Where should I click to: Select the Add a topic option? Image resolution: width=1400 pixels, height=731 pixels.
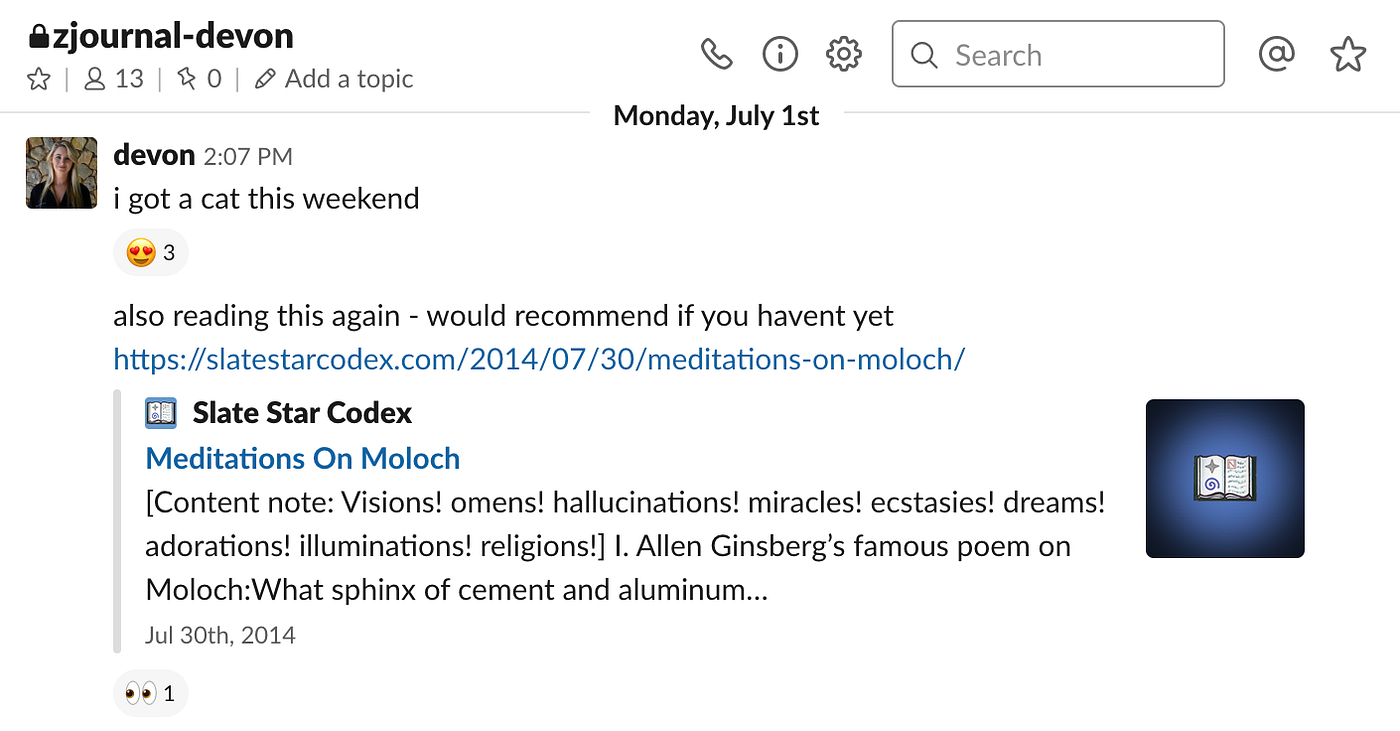333,78
